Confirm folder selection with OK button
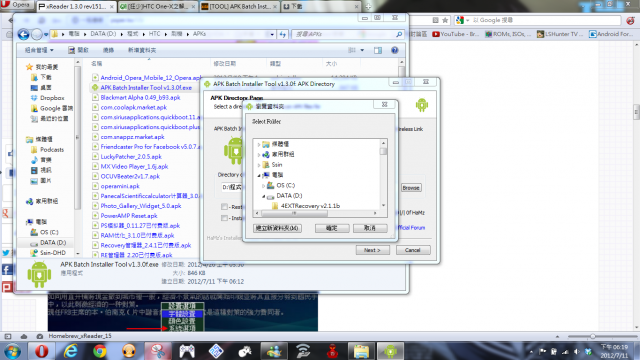 (x=332, y=228)
